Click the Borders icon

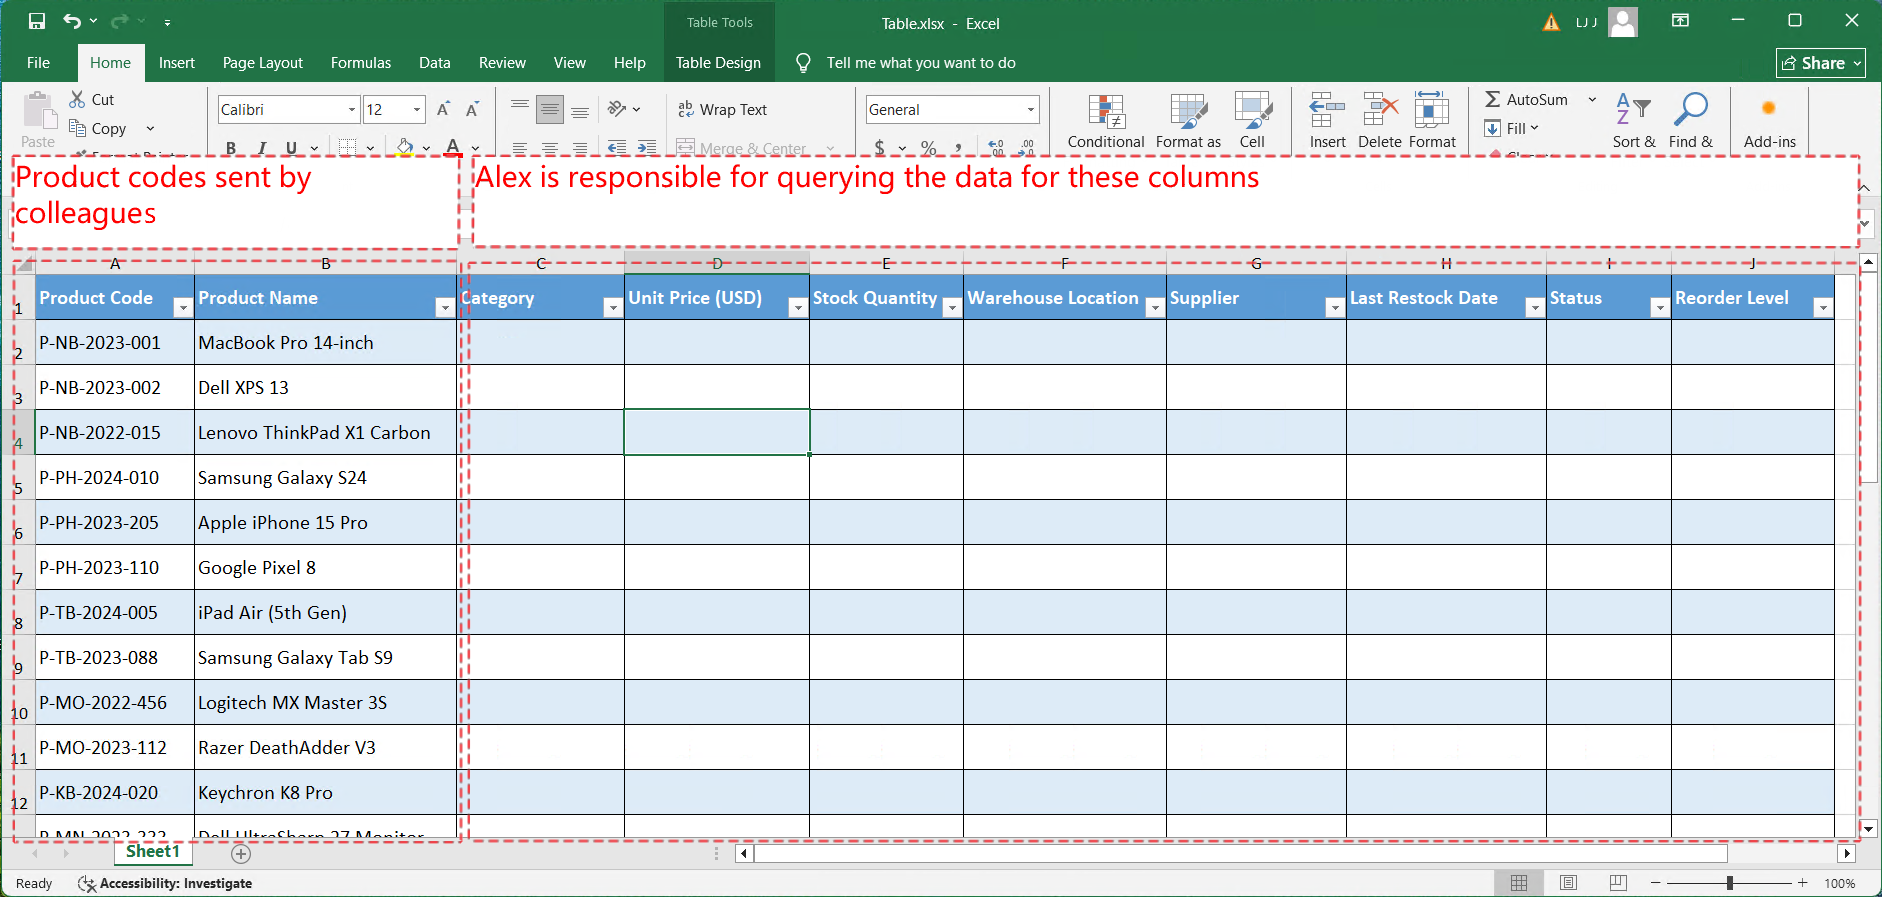click(347, 147)
